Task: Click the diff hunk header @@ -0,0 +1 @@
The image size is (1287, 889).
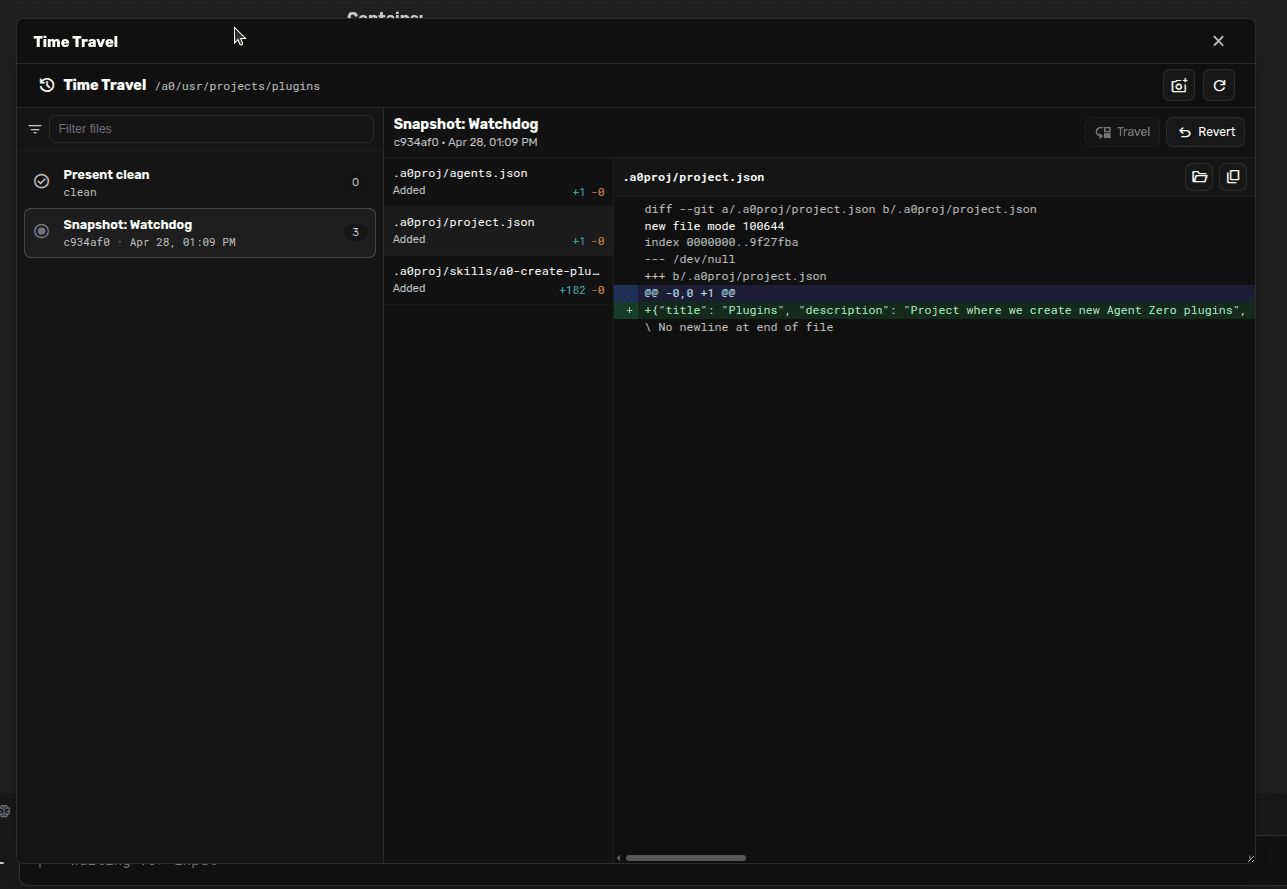Action: click(690, 293)
